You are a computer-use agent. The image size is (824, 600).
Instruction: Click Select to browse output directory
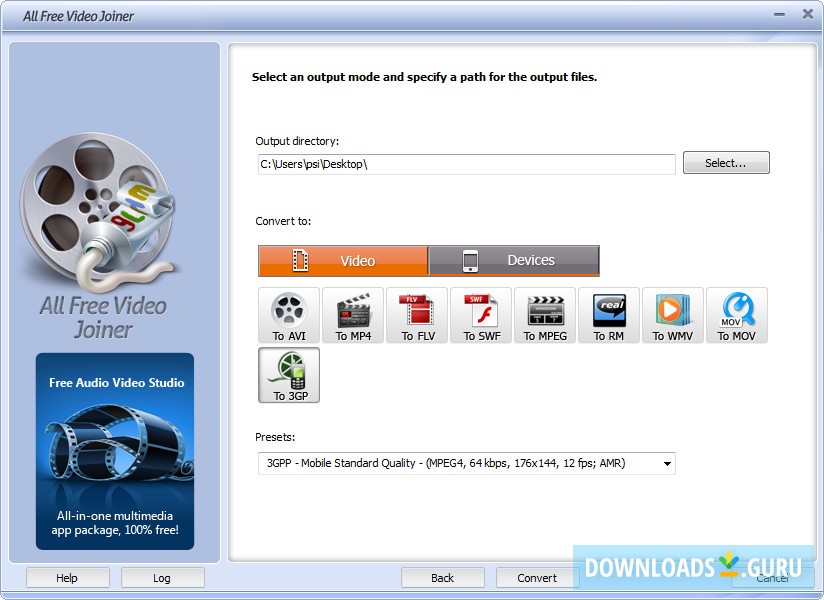tap(726, 162)
